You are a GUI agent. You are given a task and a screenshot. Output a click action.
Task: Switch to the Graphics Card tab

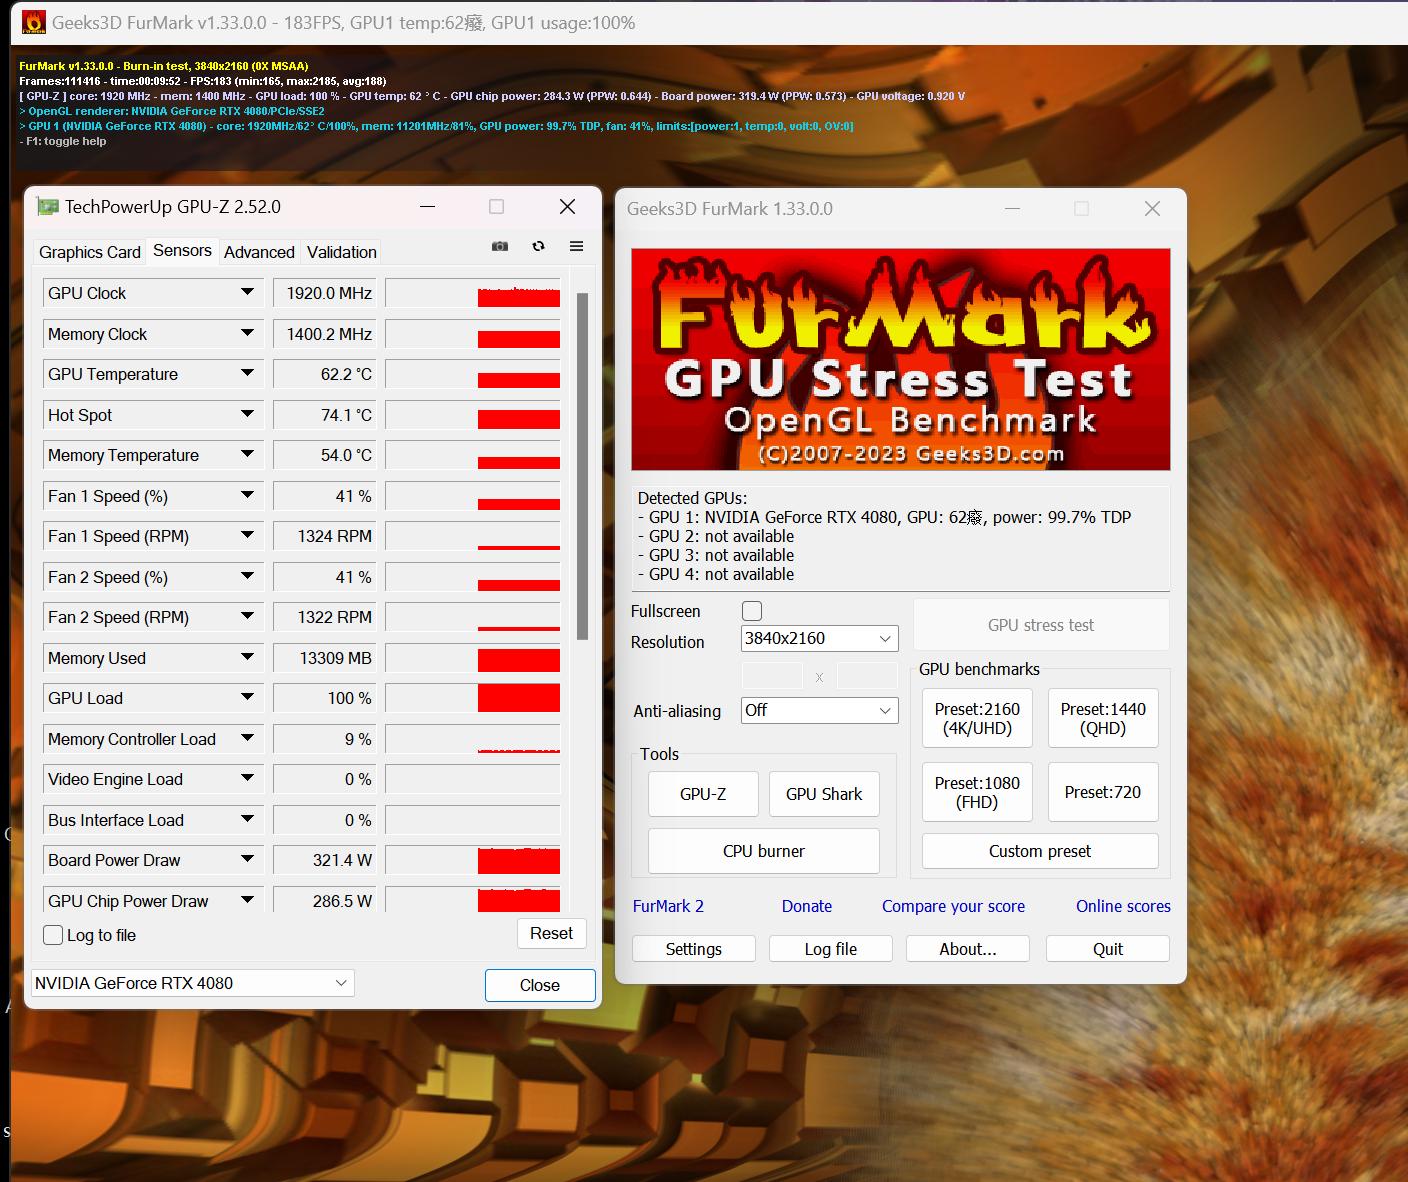(89, 252)
